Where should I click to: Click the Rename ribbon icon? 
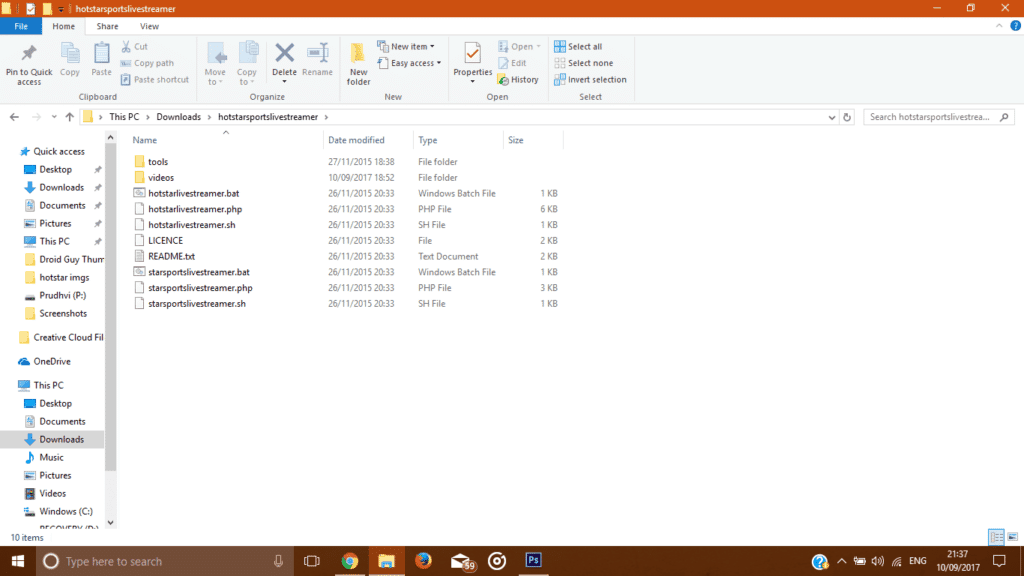click(317, 53)
